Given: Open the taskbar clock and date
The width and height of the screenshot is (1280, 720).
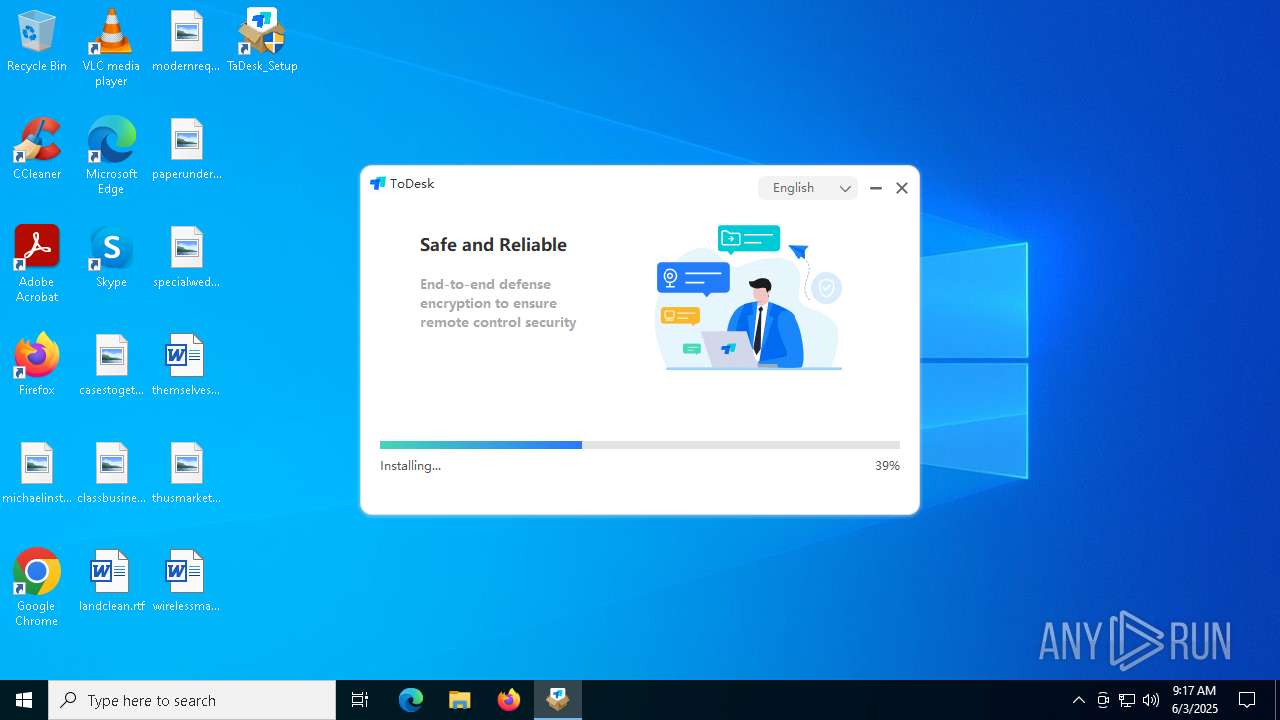Looking at the screenshot, I should click(x=1195, y=700).
